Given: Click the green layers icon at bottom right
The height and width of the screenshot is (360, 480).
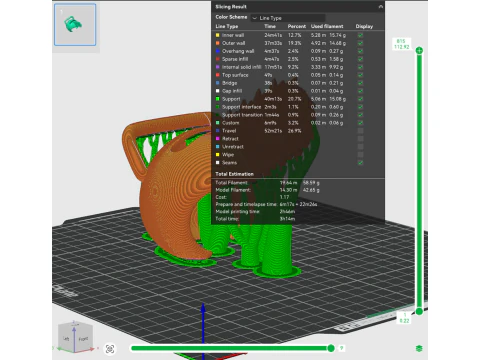Looking at the screenshot, I should tap(419, 348).
